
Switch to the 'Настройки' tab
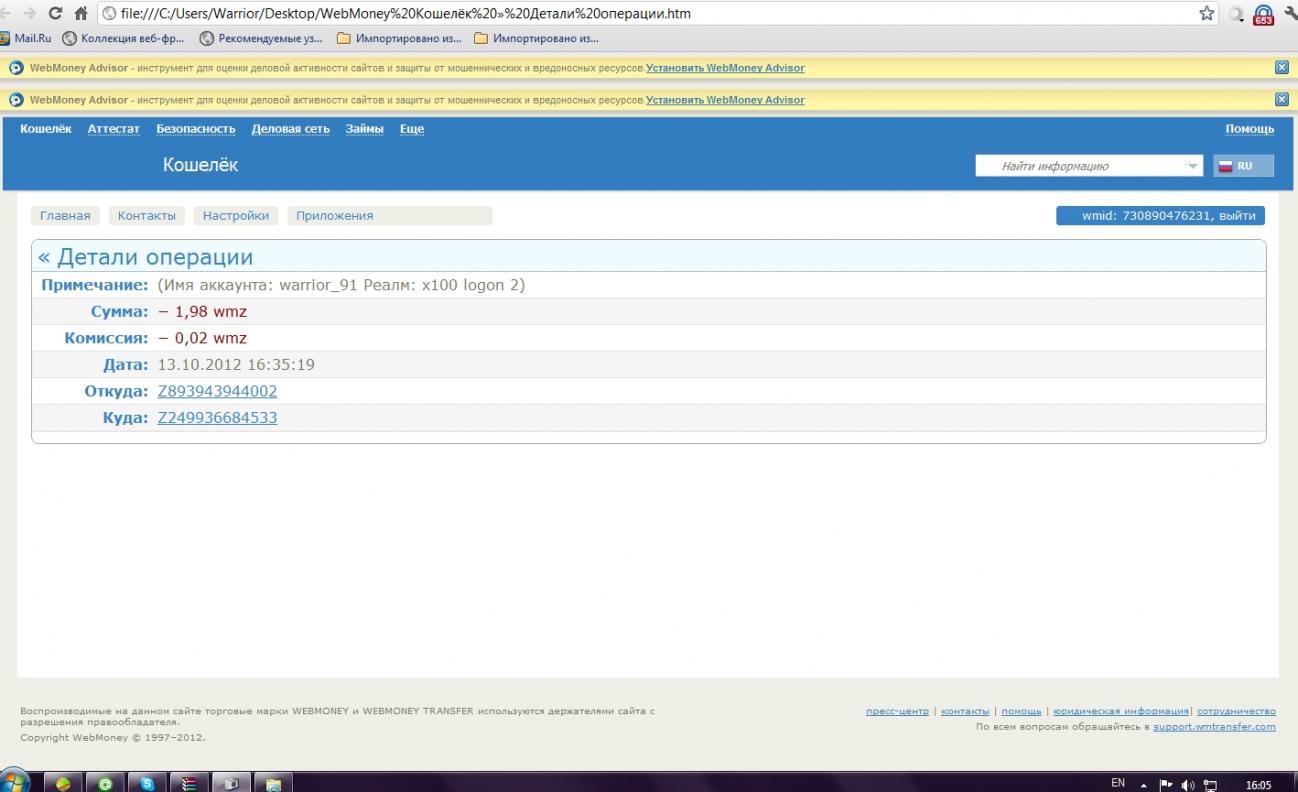[236, 216]
